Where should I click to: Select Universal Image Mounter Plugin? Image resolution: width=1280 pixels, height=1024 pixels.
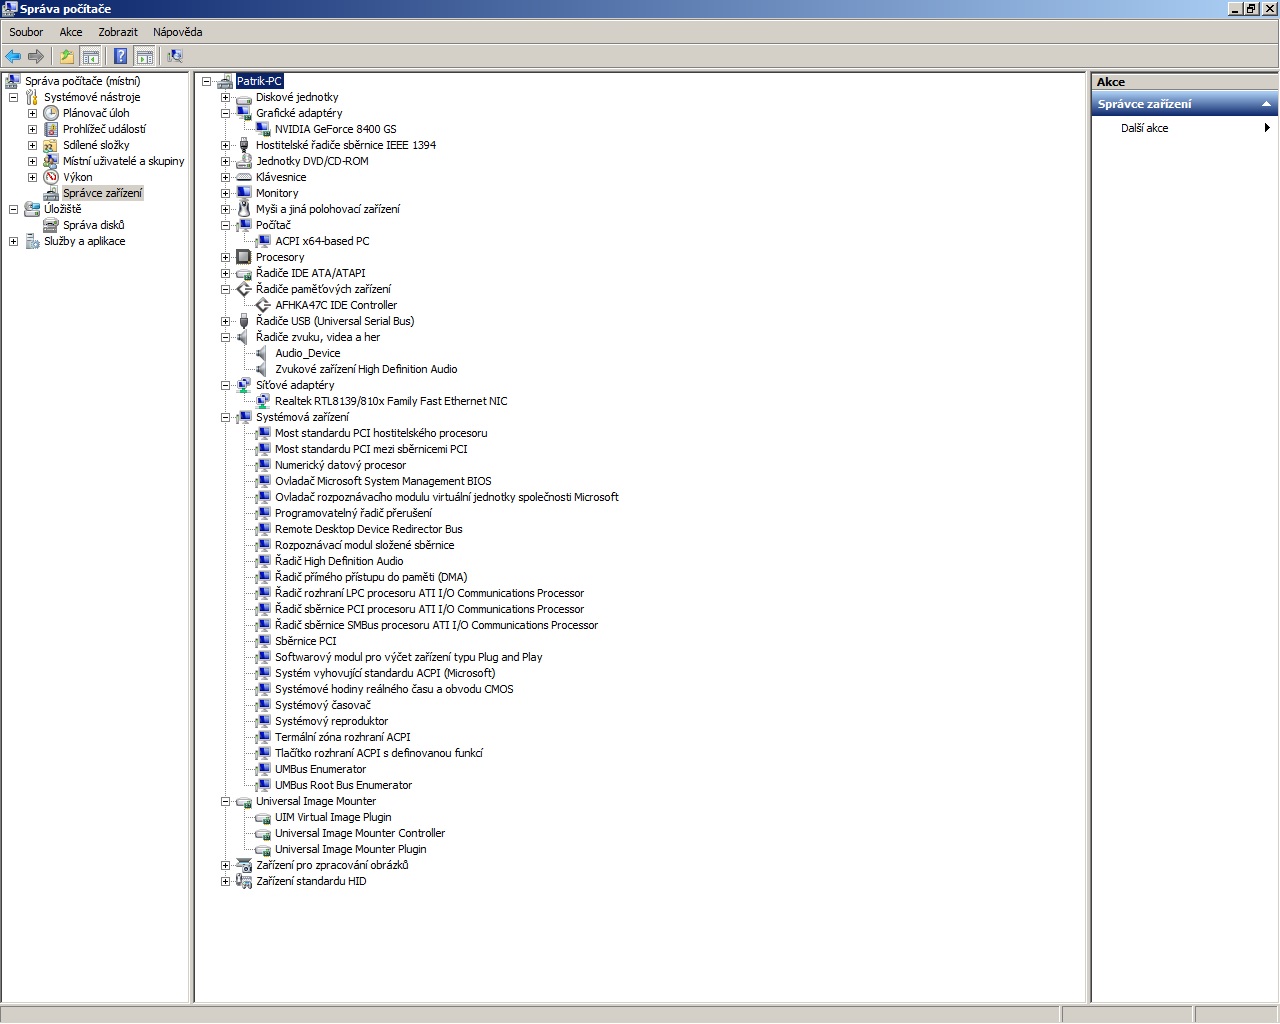(x=350, y=849)
